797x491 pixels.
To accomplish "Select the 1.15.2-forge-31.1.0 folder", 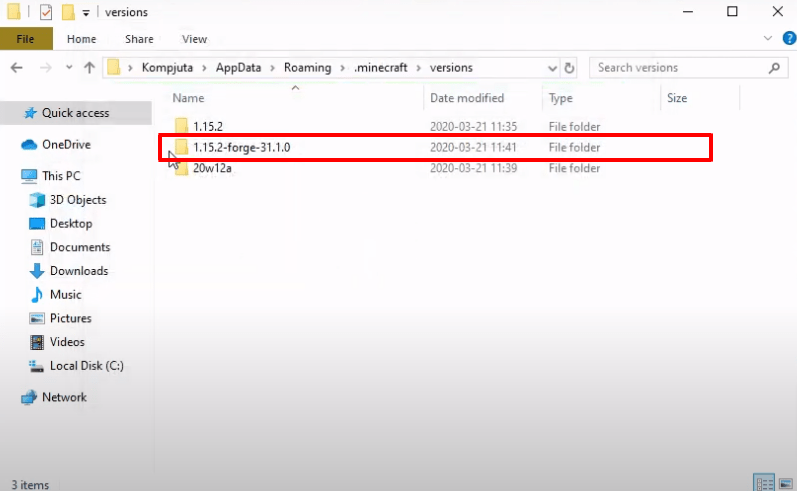I will click(x=241, y=147).
